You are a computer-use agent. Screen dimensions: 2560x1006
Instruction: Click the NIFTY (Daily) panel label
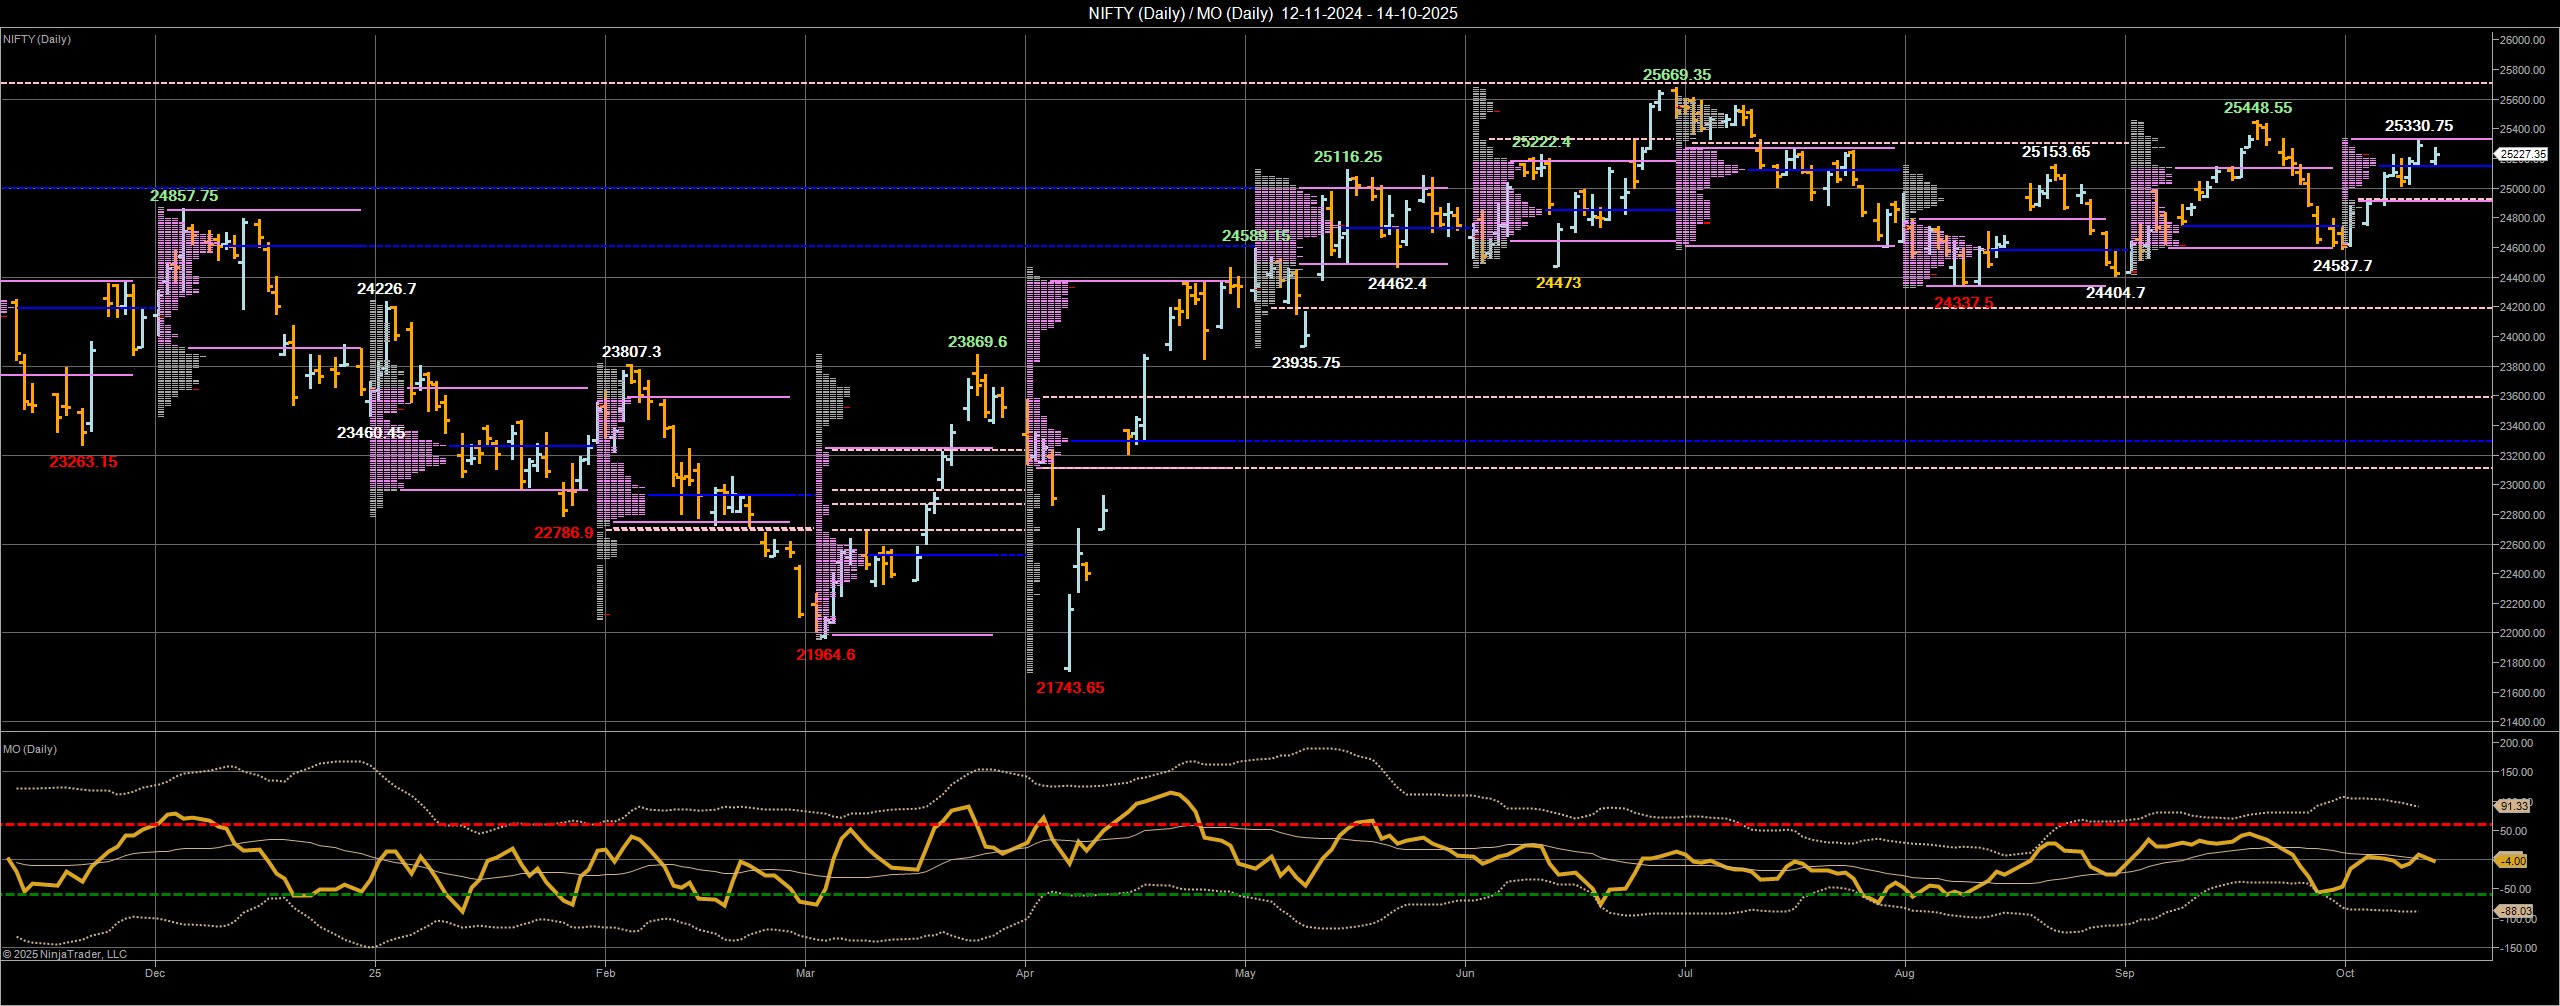[x=37, y=40]
